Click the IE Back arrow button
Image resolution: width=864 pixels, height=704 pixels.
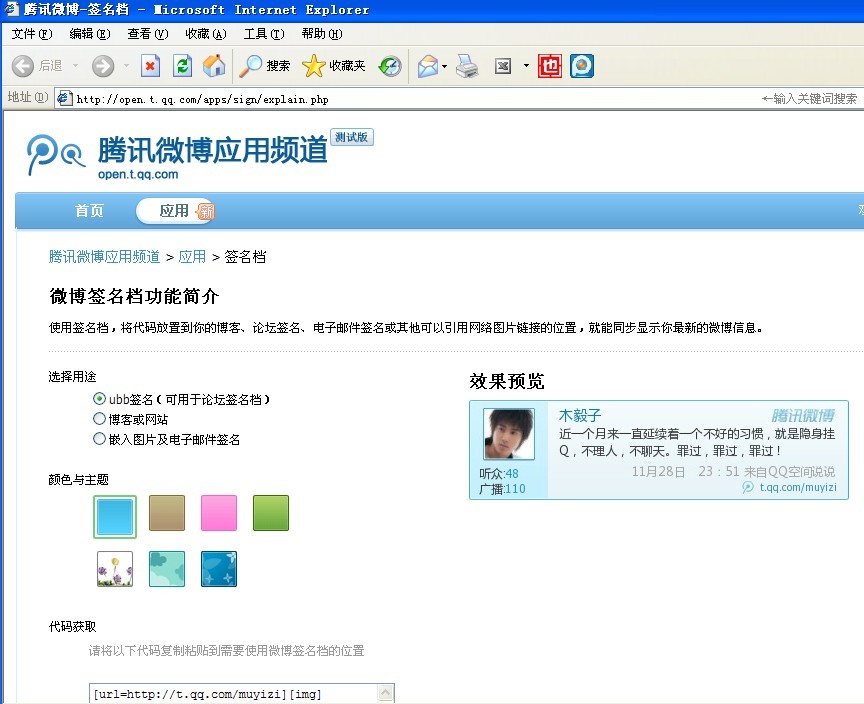[23, 66]
